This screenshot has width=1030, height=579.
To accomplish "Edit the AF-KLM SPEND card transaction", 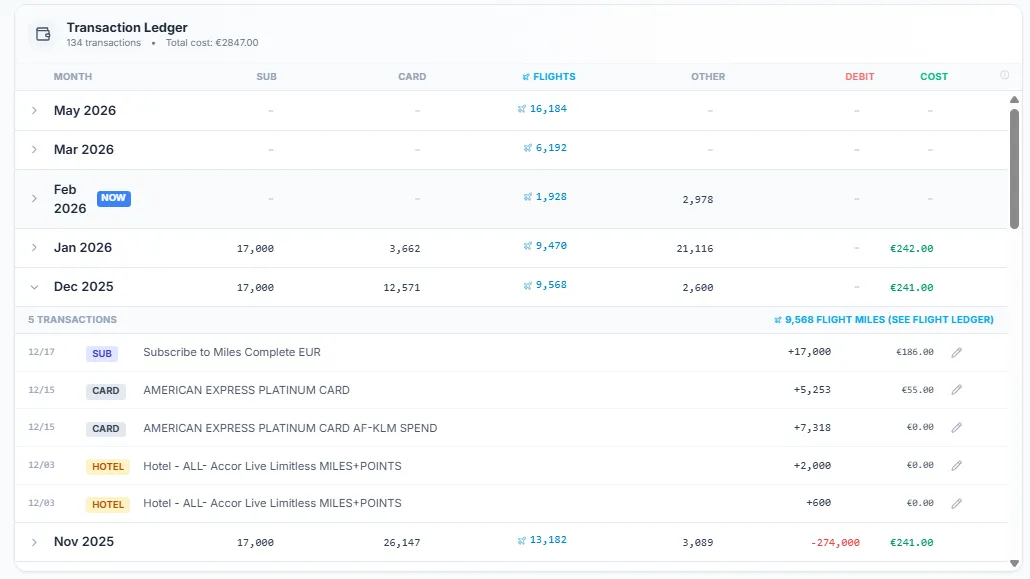I will pos(956,428).
